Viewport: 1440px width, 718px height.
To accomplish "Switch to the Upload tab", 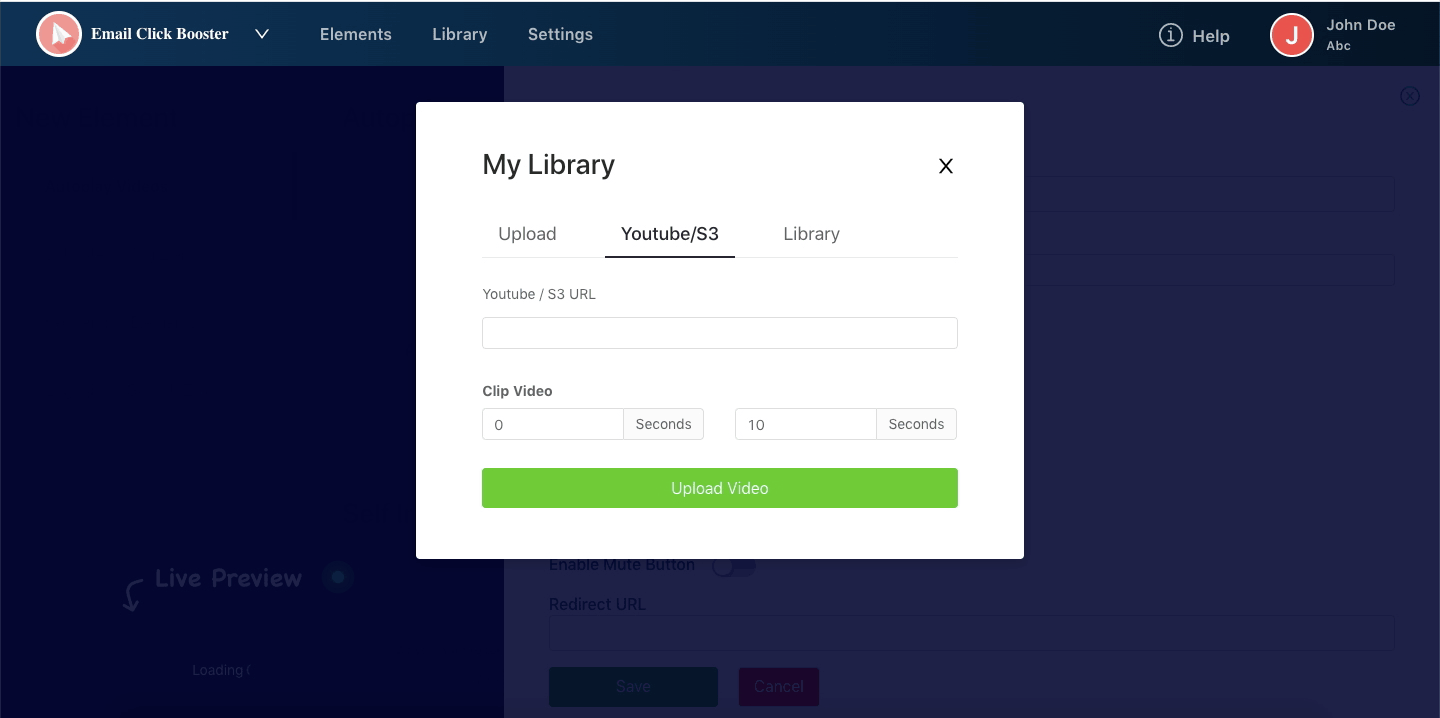I will pos(527,234).
